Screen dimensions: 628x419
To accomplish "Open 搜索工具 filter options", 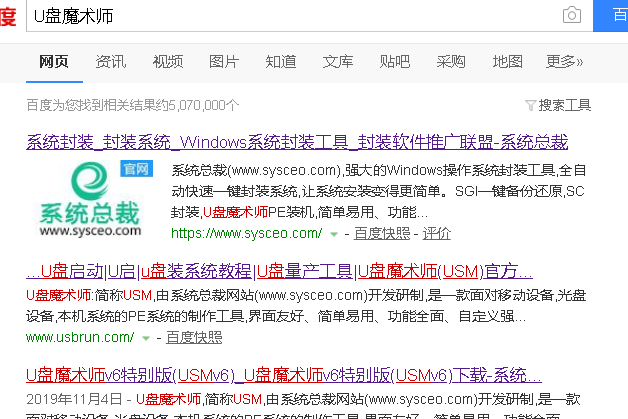I will [565, 105].
